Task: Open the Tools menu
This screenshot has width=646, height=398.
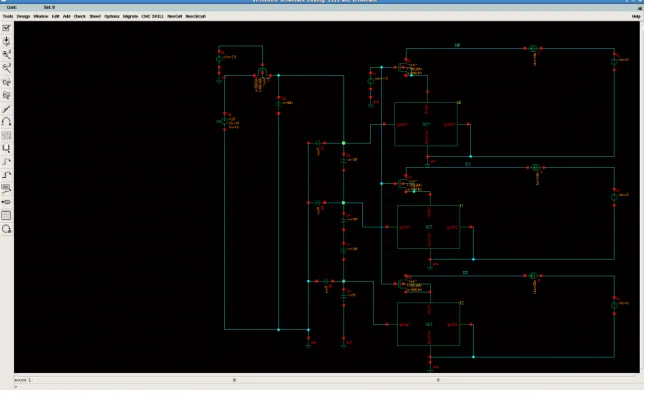Action: [8, 16]
